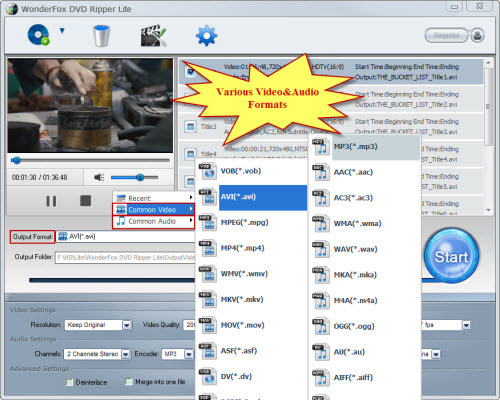Select ASF(*.asf) format entry
Viewport: 500px width, 400px height.
point(251,351)
